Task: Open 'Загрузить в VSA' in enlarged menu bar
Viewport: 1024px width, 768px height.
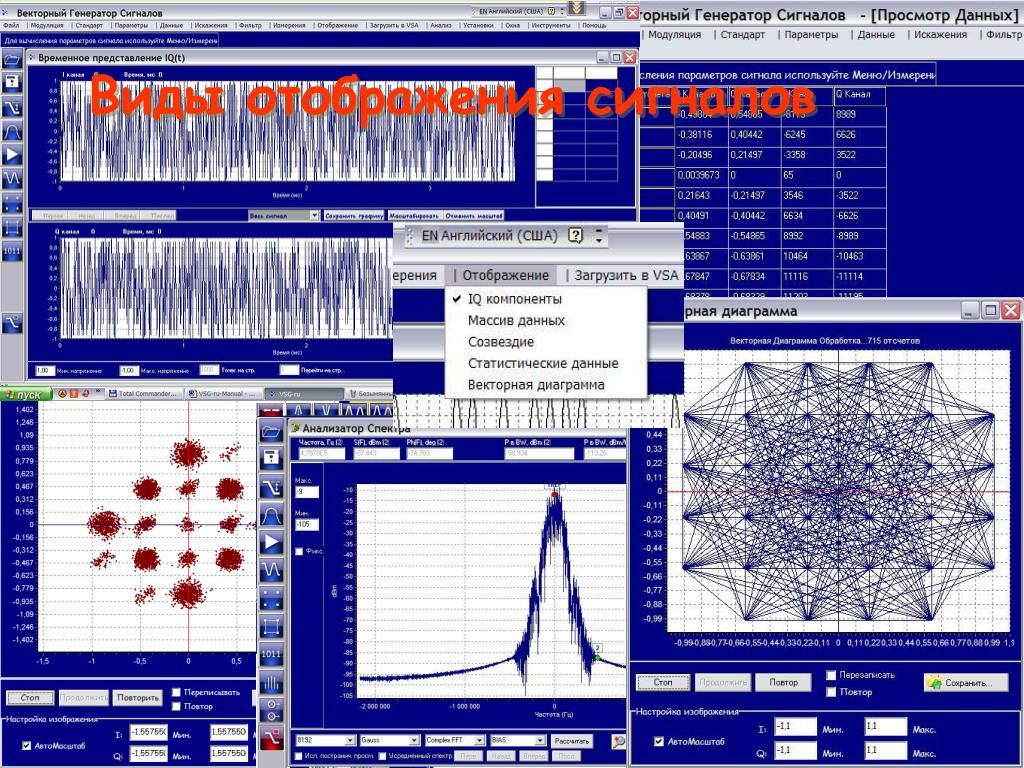Action: click(626, 276)
